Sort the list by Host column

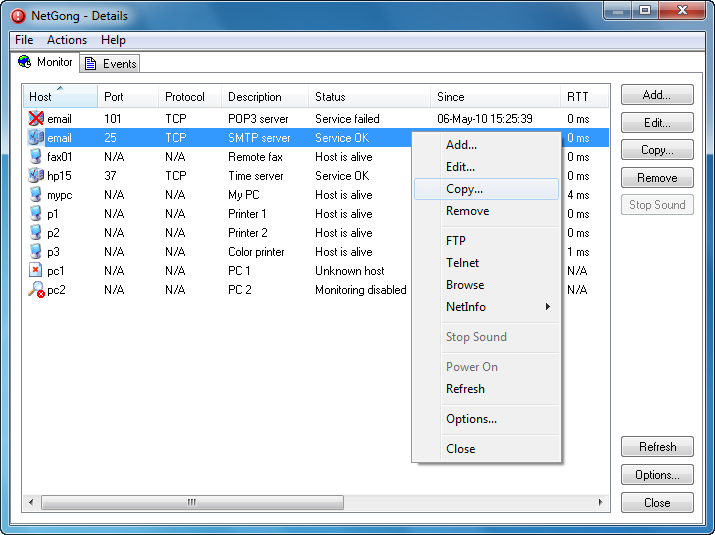[60, 97]
